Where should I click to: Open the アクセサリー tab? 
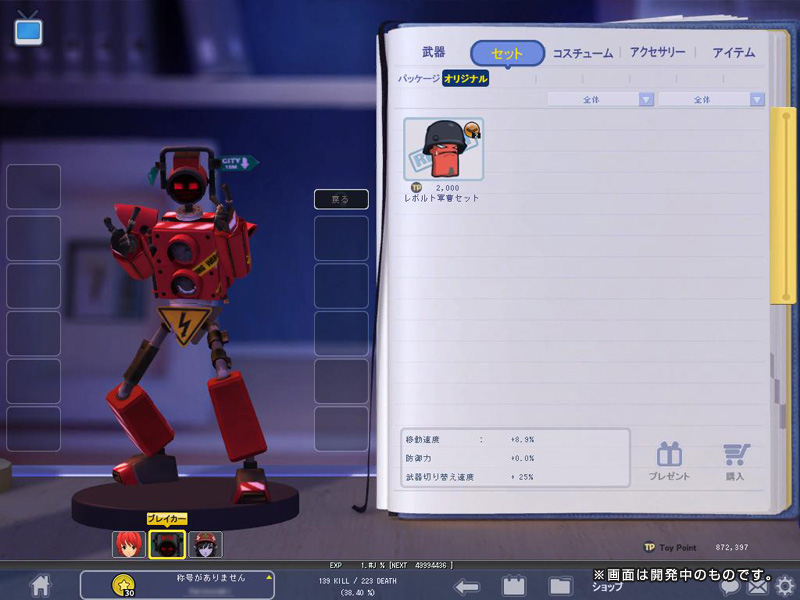coord(657,52)
